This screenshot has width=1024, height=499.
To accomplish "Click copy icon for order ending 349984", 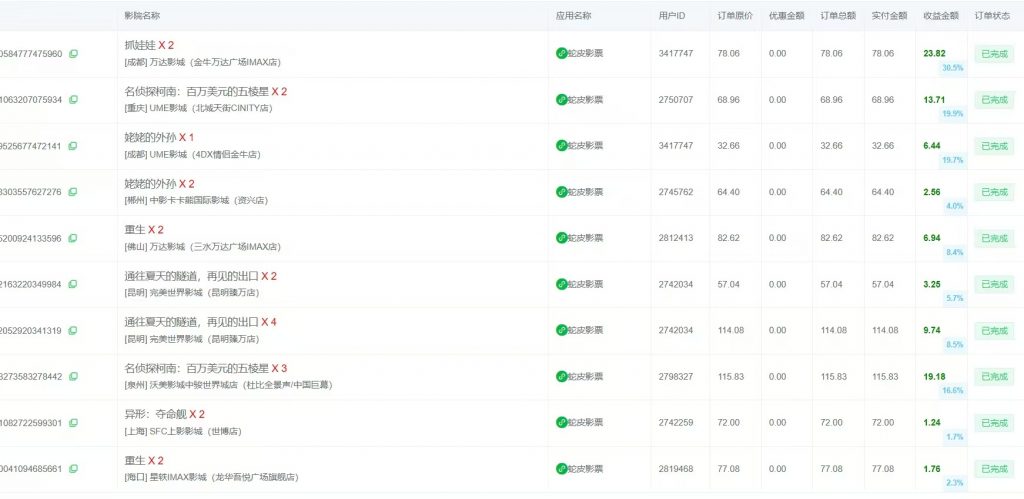I will click(x=73, y=284).
